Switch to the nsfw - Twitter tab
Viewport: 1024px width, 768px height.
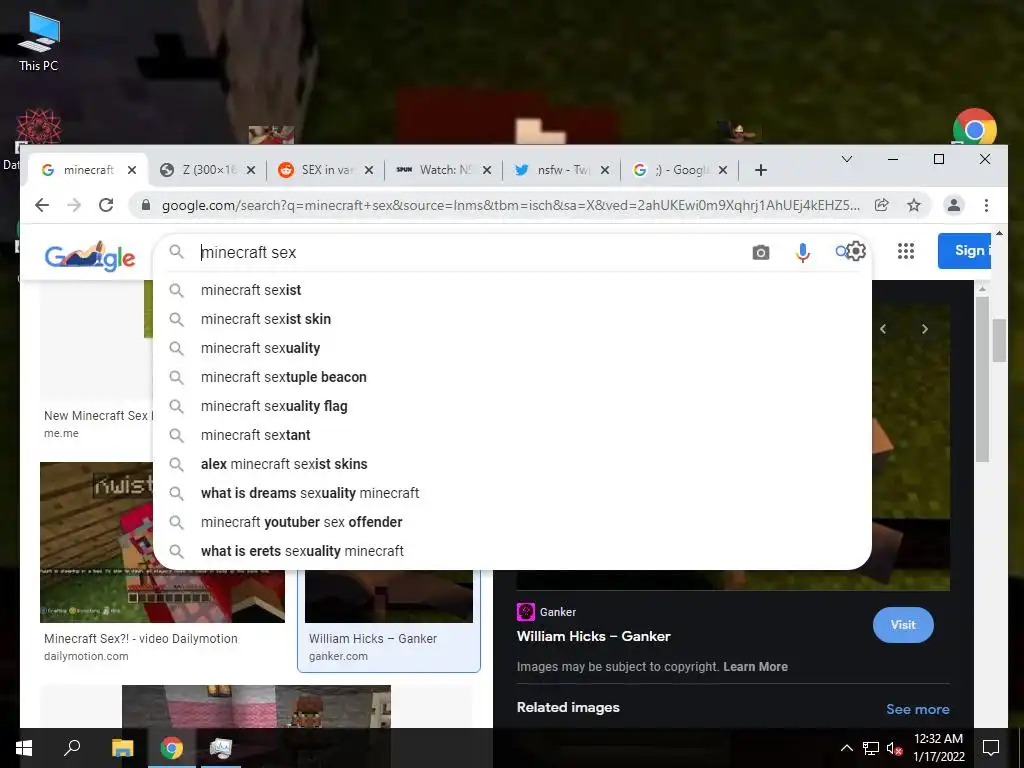pos(562,170)
